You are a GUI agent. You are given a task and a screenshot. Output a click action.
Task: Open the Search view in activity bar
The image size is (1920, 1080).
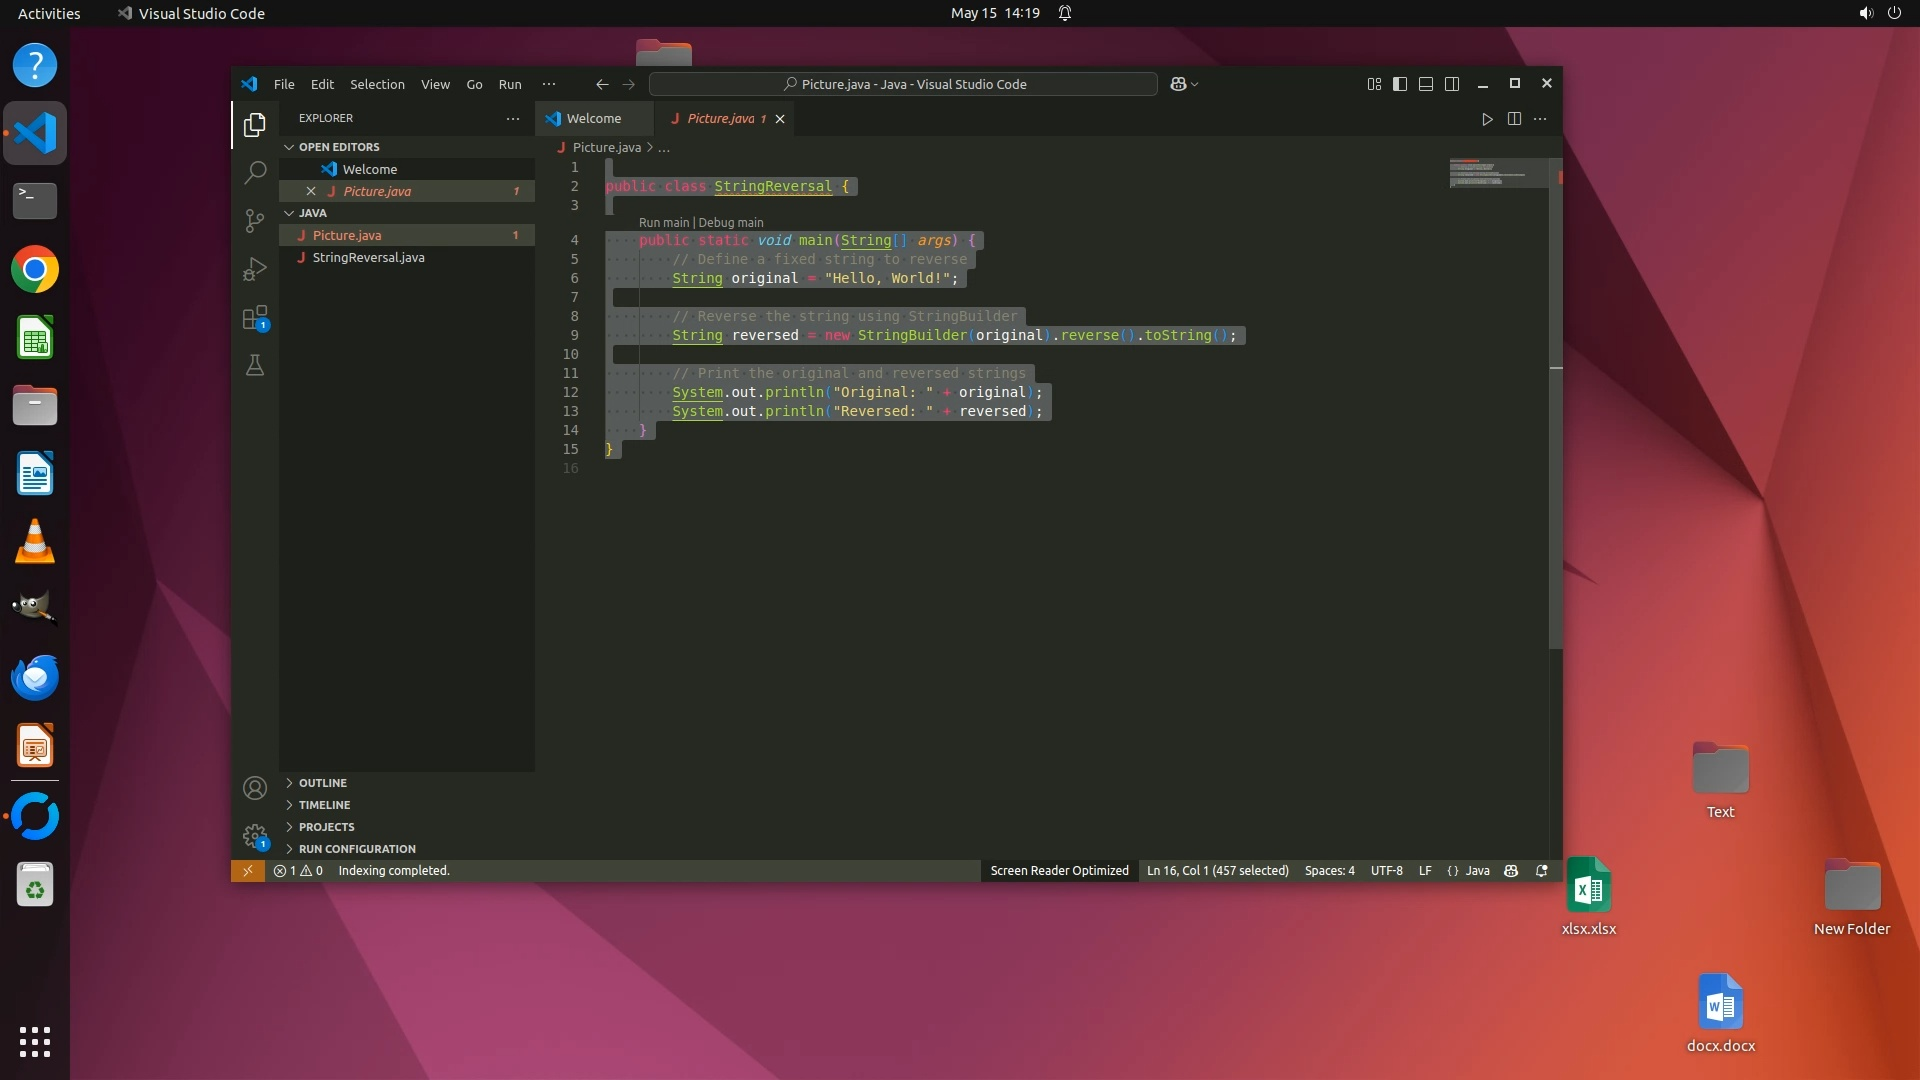pyautogui.click(x=255, y=172)
